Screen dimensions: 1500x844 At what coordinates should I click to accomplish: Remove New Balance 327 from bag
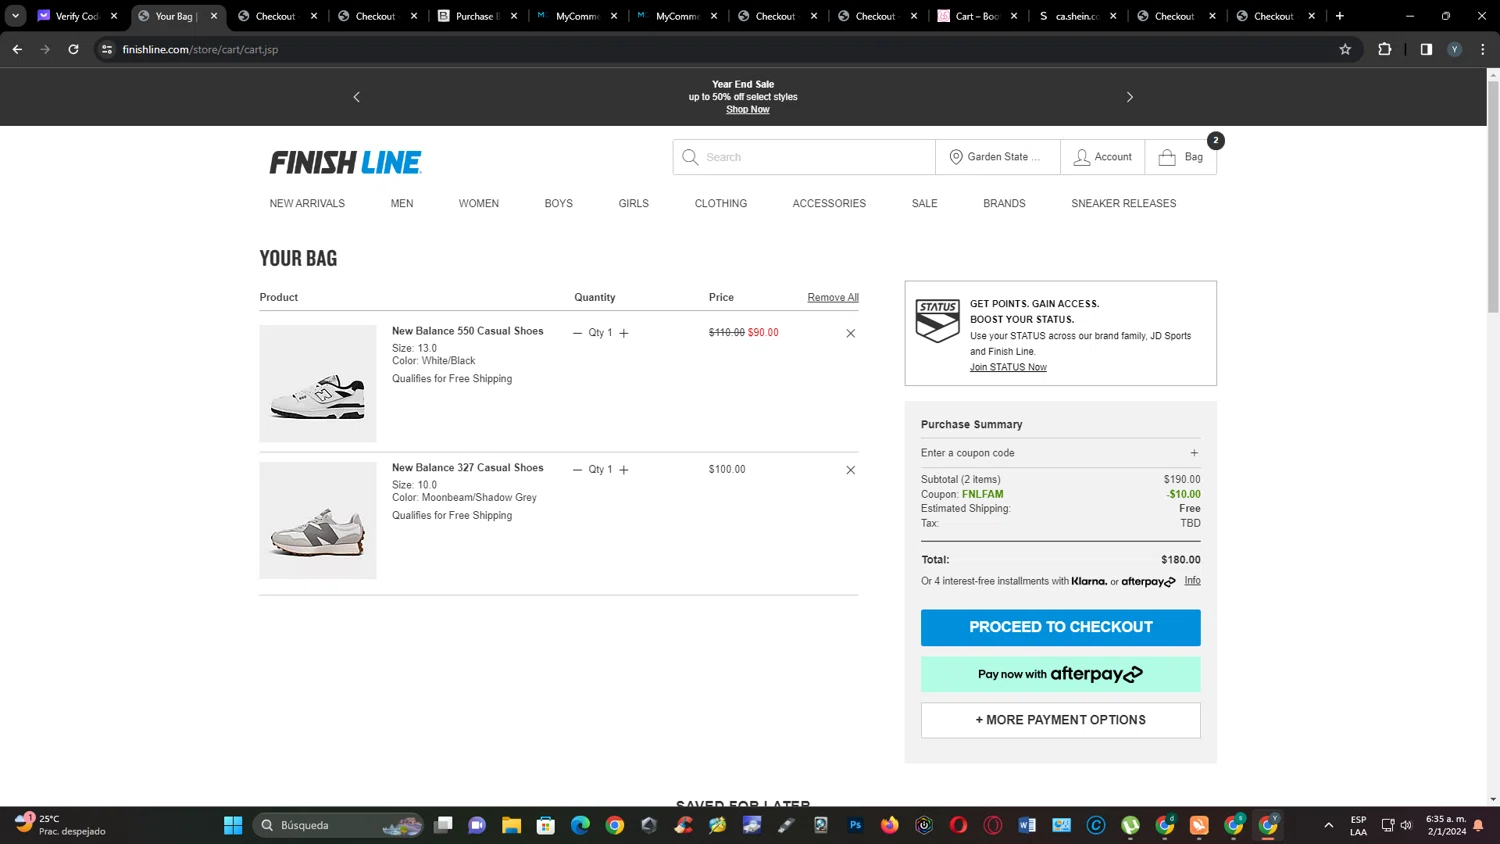(851, 470)
